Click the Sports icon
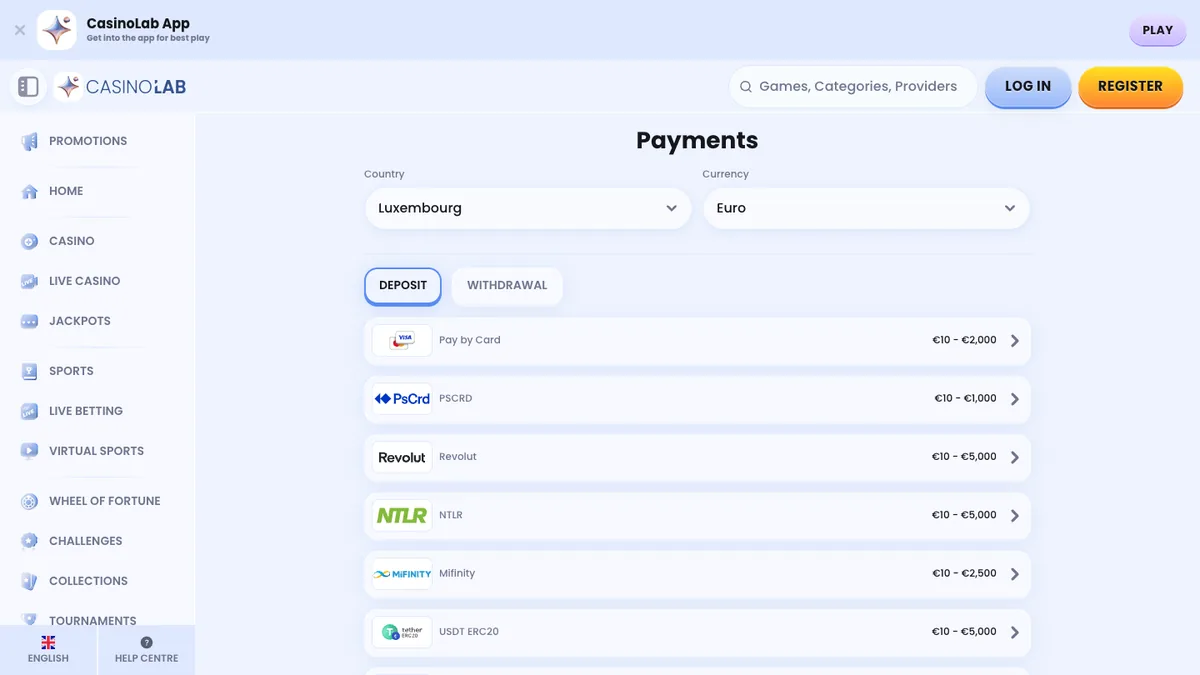 (30, 371)
